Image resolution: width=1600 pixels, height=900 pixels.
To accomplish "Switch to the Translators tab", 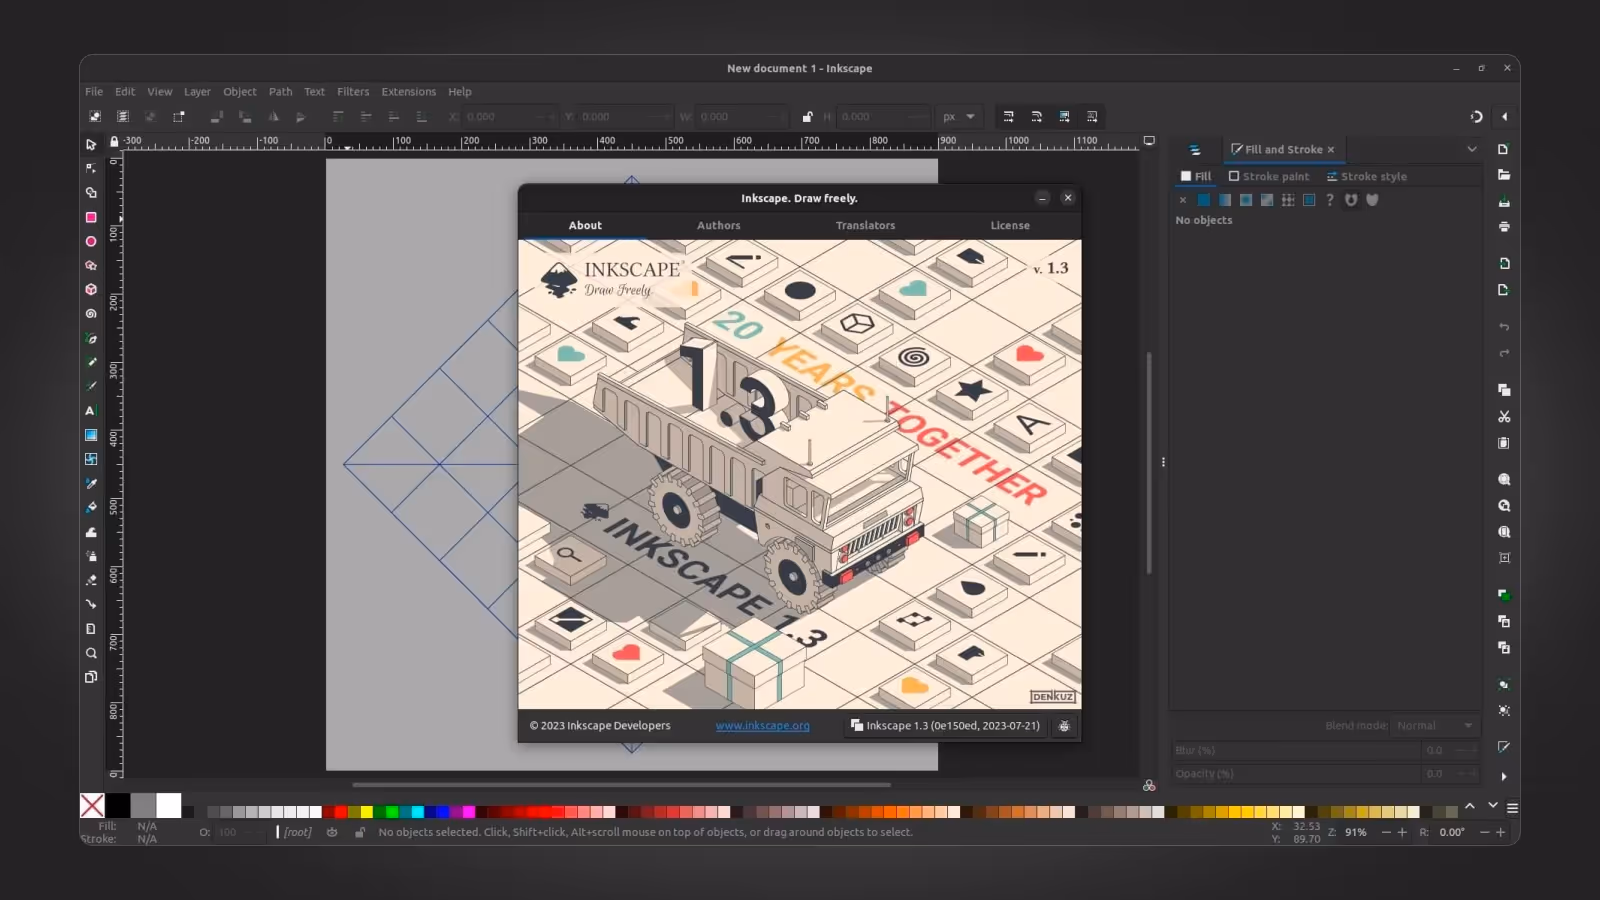I will click(866, 226).
